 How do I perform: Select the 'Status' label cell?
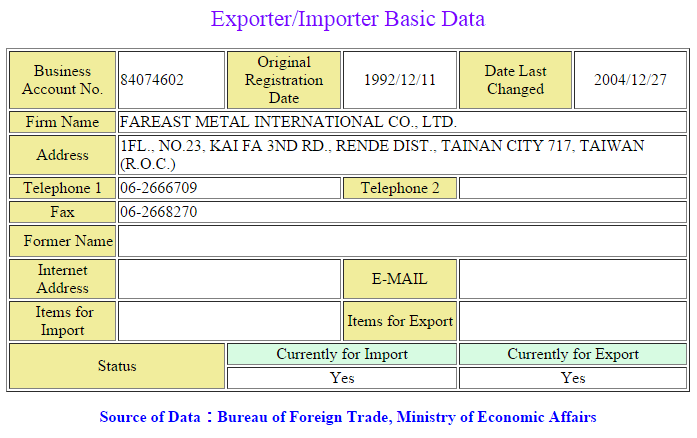117,366
